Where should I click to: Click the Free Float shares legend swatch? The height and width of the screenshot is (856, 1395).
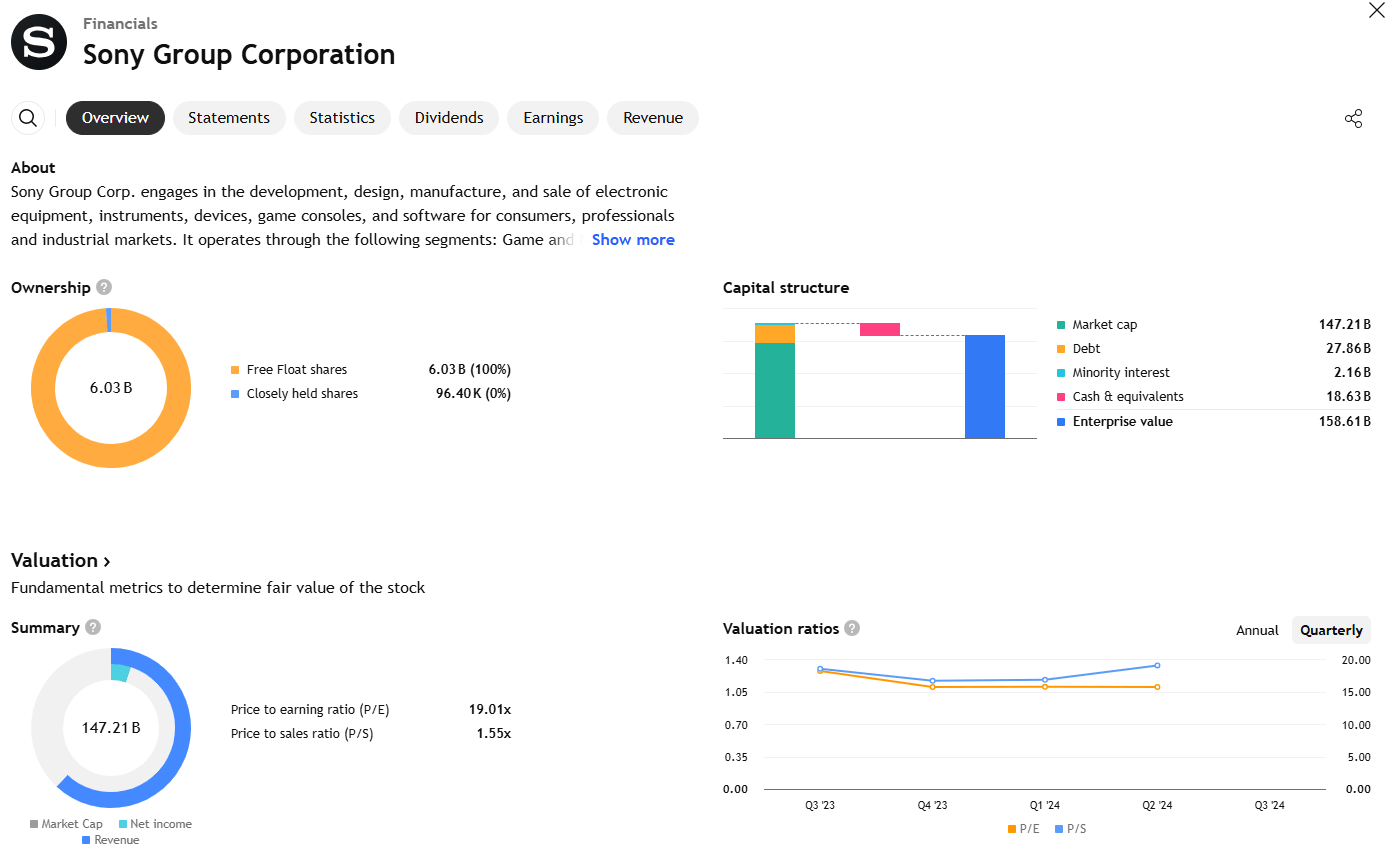[x=235, y=370]
